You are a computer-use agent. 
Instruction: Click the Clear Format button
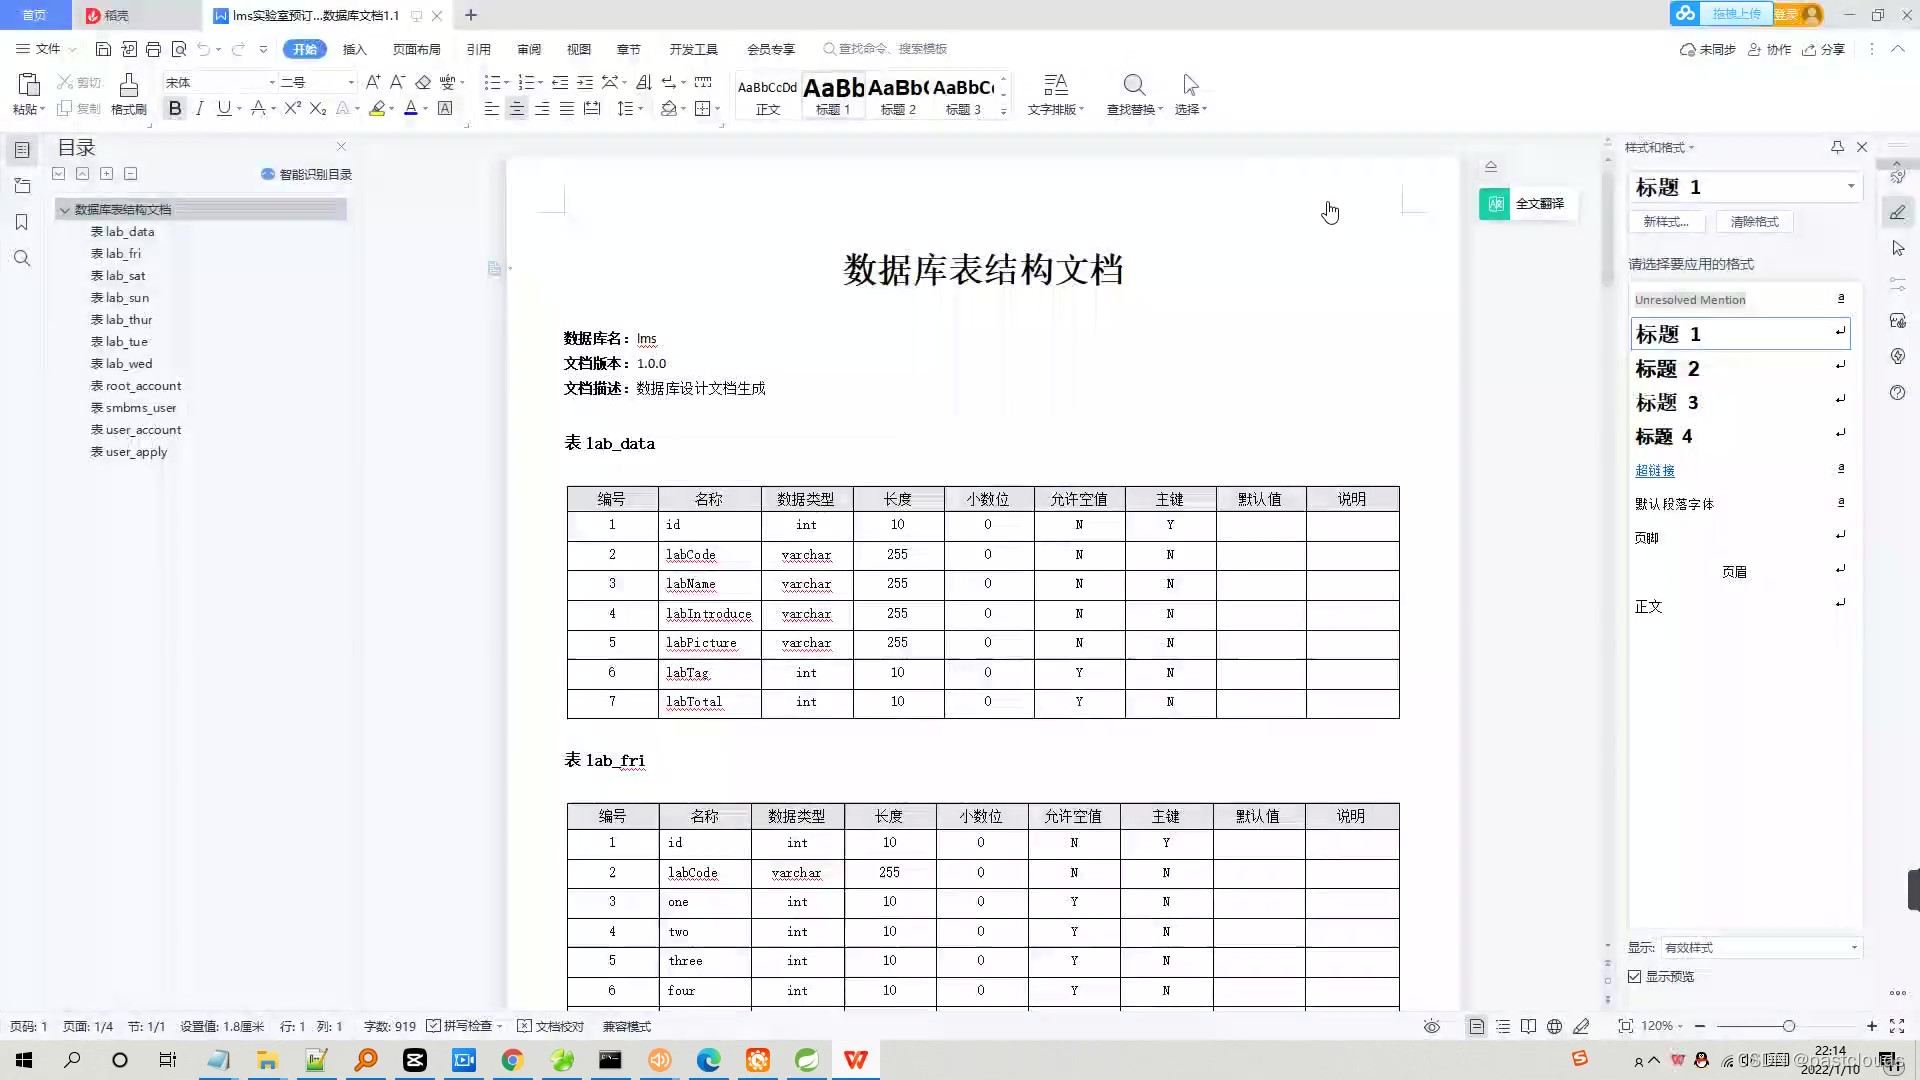(x=1754, y=222)
